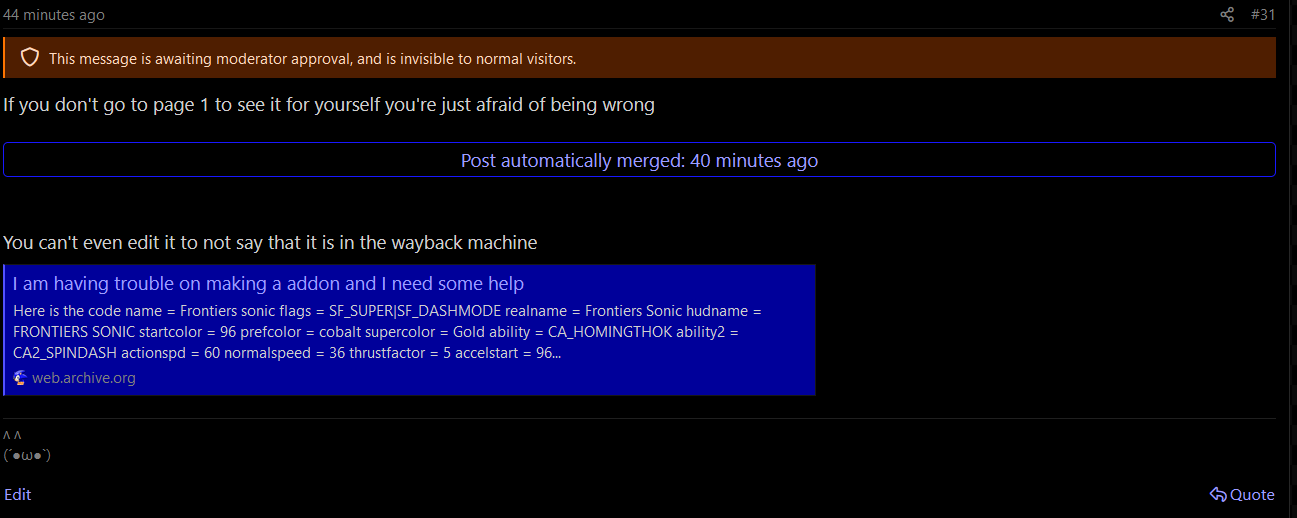Viewport: 1297px width, 518px height.
Task: Open the #31 post permalink
Action: coord(1263,14)
